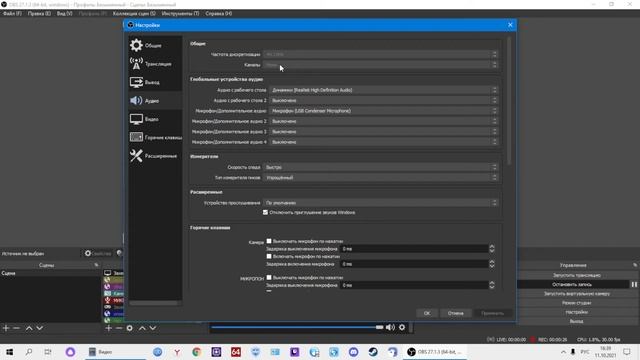Toggle Отключить приглушение звуков Windows checkbox
Screen dimensions: 640x360
pyautogui.click(x=265, y=212)
